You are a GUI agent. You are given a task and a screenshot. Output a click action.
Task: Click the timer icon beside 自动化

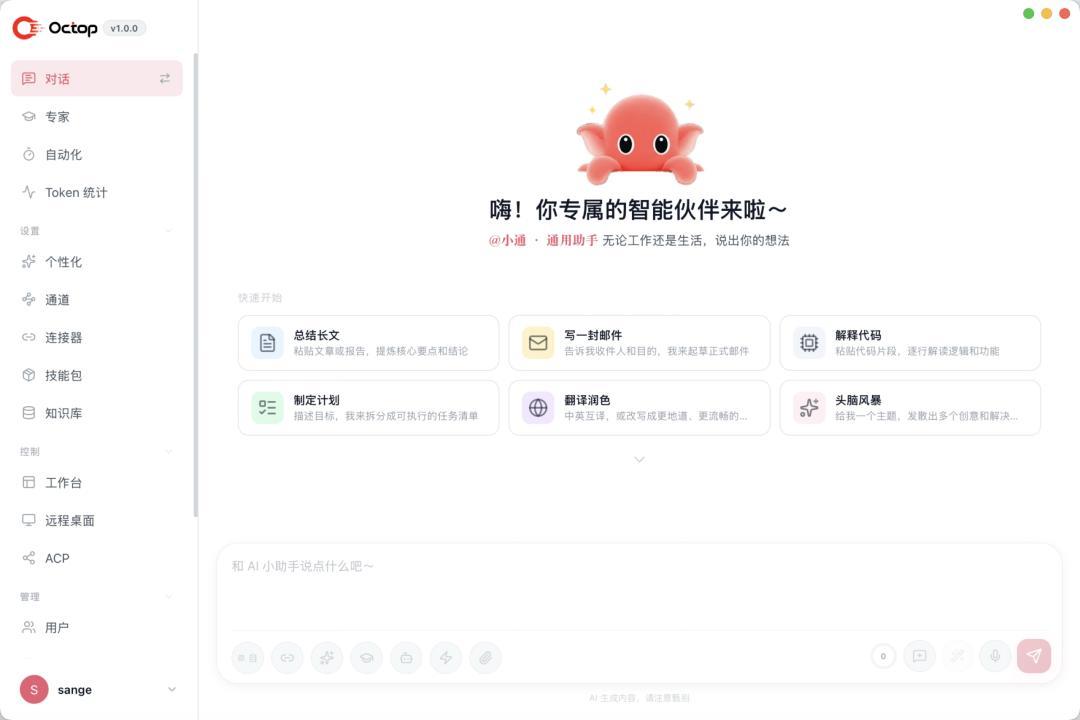click(x=28, y=154)
